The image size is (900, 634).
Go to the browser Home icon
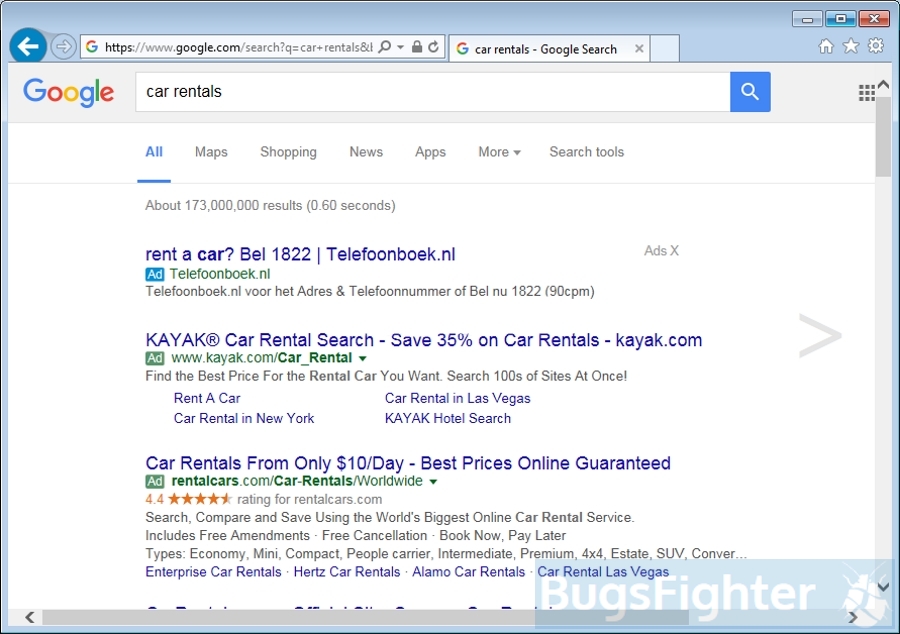(x=826, y=46)
